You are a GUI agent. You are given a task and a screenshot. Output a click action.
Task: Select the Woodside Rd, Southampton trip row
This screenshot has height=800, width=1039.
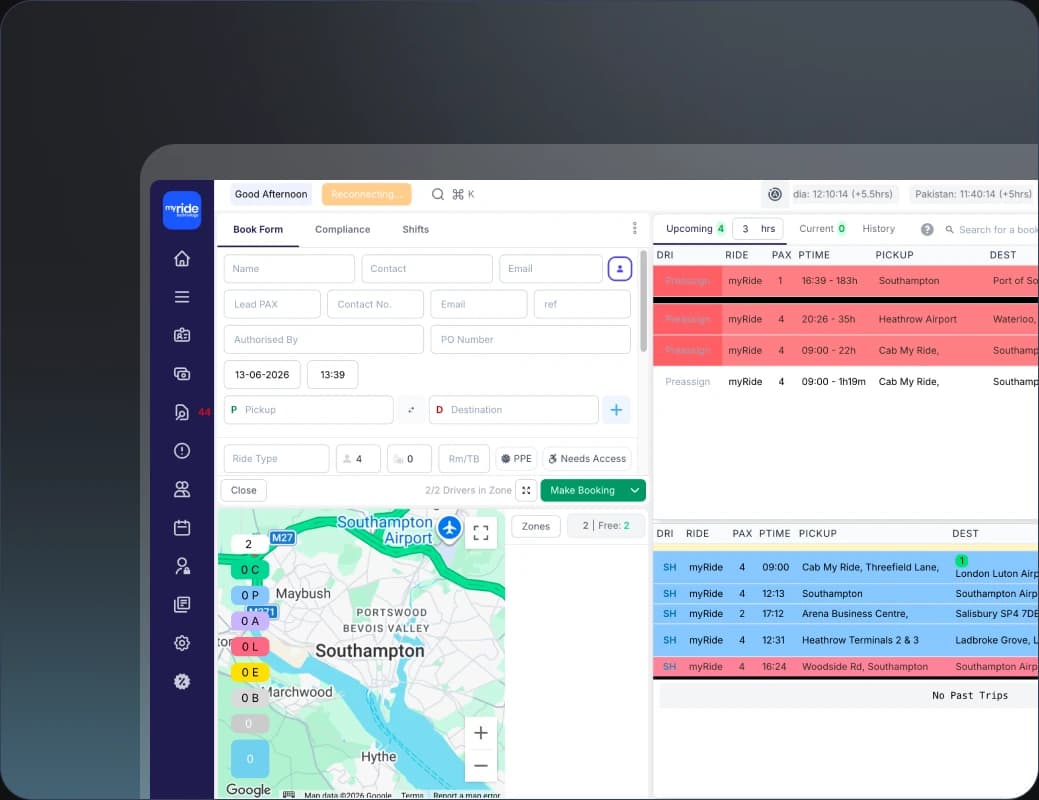coord(846,667)
